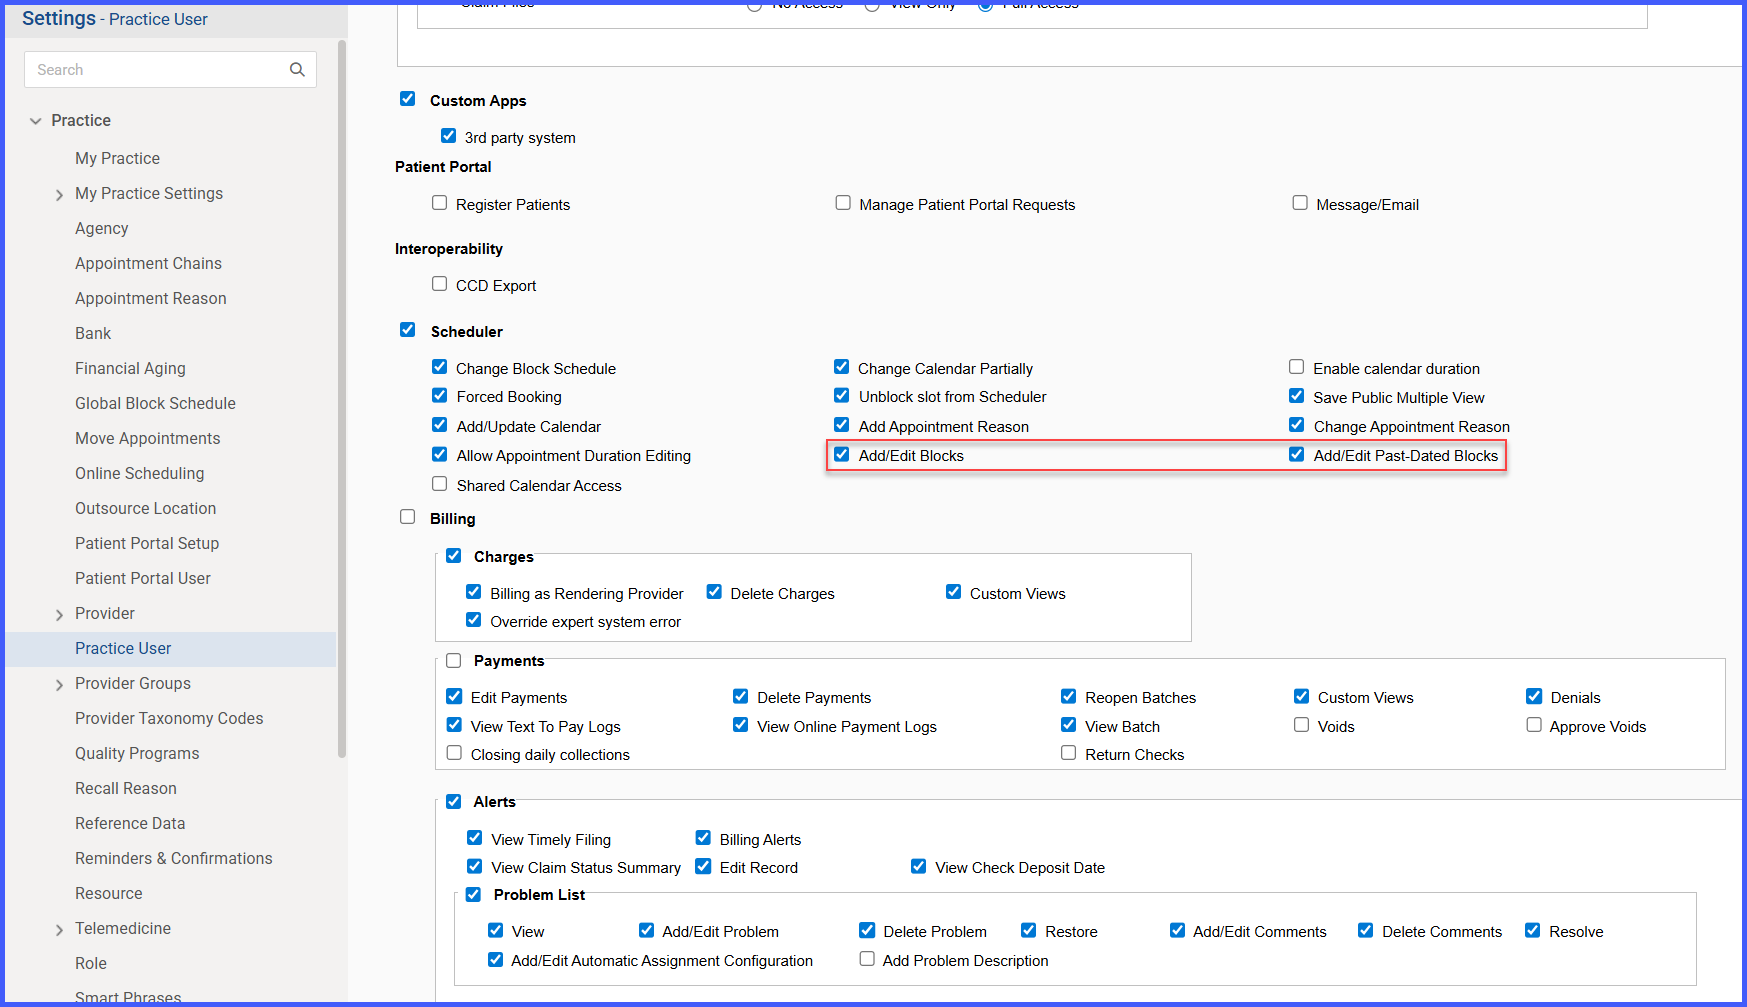Go to Appointment Reason page
The image size is (1747, 1007).
tap(150, 298)
